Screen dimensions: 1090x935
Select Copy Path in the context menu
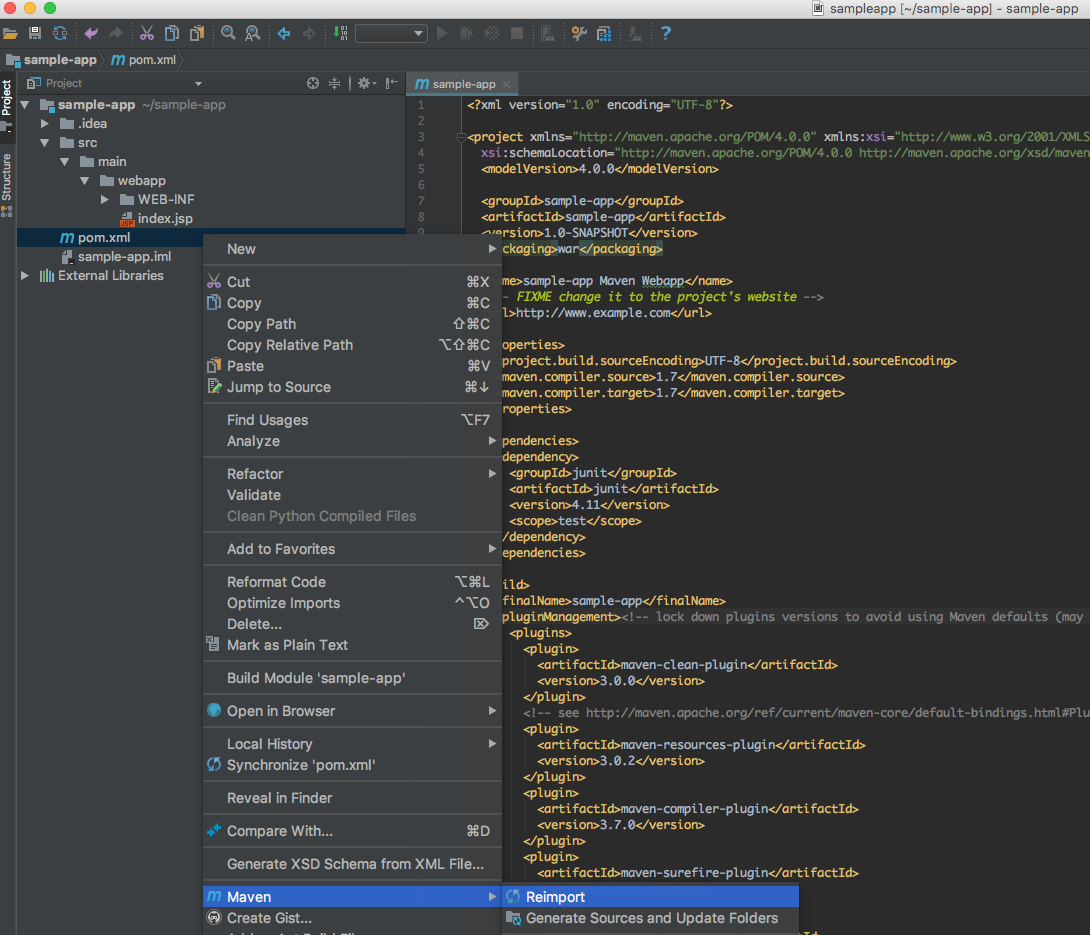coord(261,324)
